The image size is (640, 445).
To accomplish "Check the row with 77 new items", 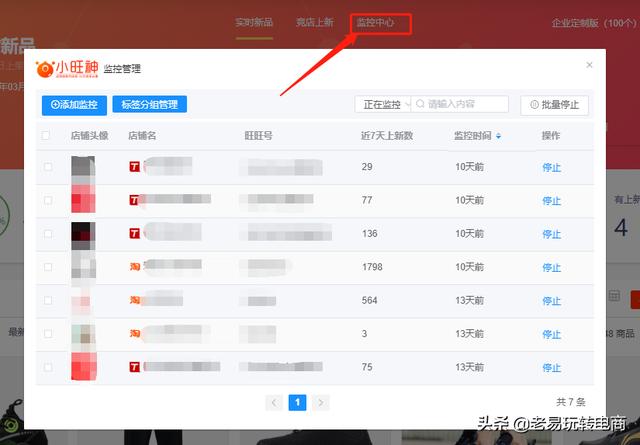I will click(x=48, y=200).
